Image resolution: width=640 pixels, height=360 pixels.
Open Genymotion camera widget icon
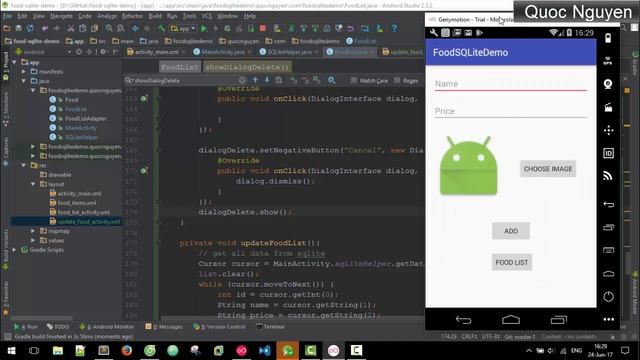pos(608,84)
